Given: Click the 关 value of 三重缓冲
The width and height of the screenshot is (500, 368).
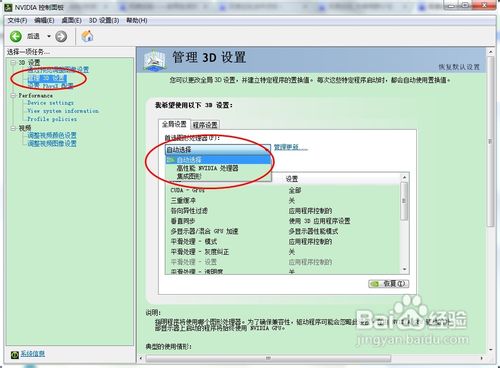Looking at the screenshot, I should pos(292,201).
